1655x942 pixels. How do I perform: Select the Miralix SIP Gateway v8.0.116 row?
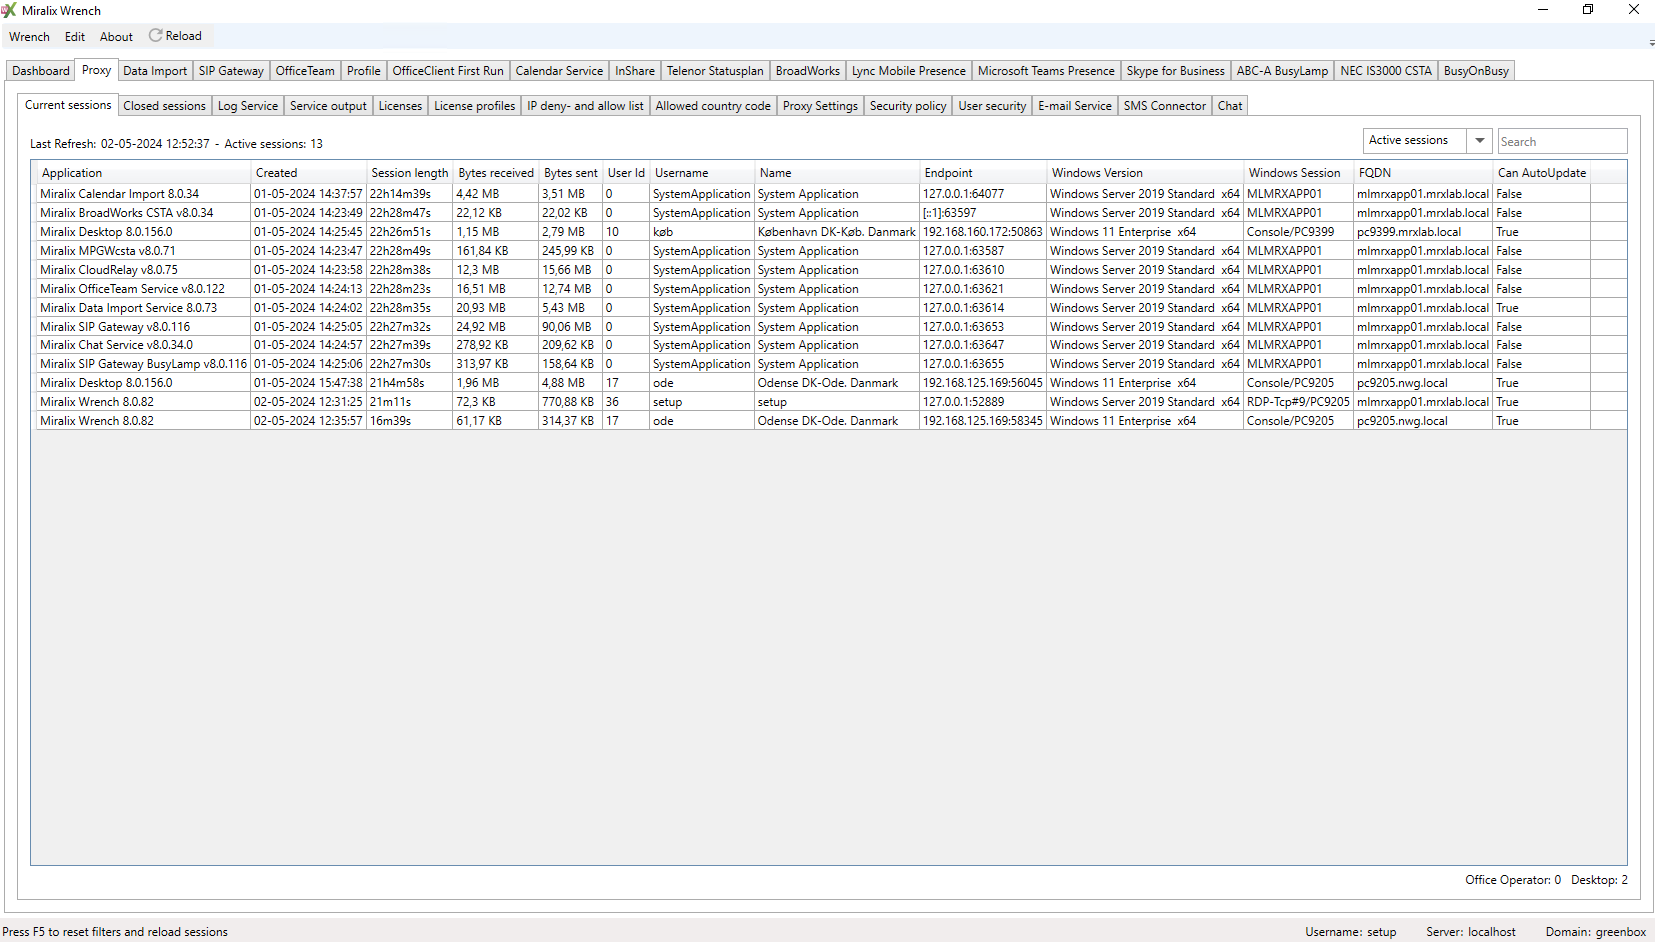[828, 327]
